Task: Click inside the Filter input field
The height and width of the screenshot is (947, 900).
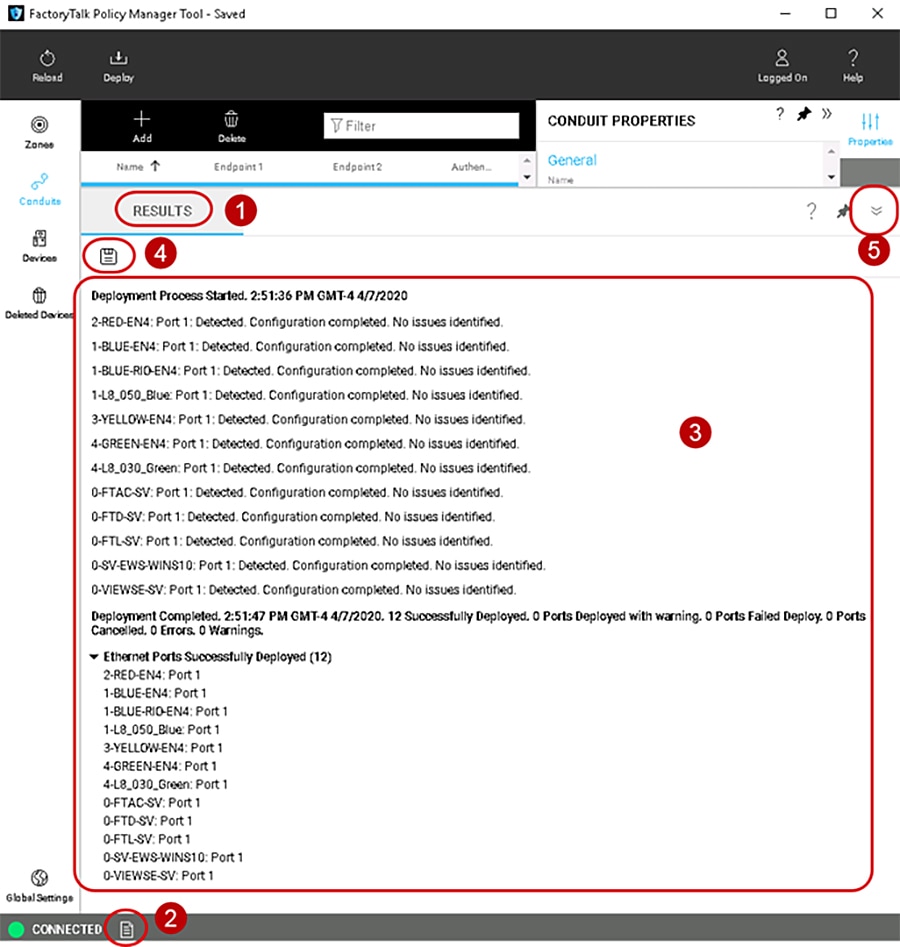Action: (421, 126)
